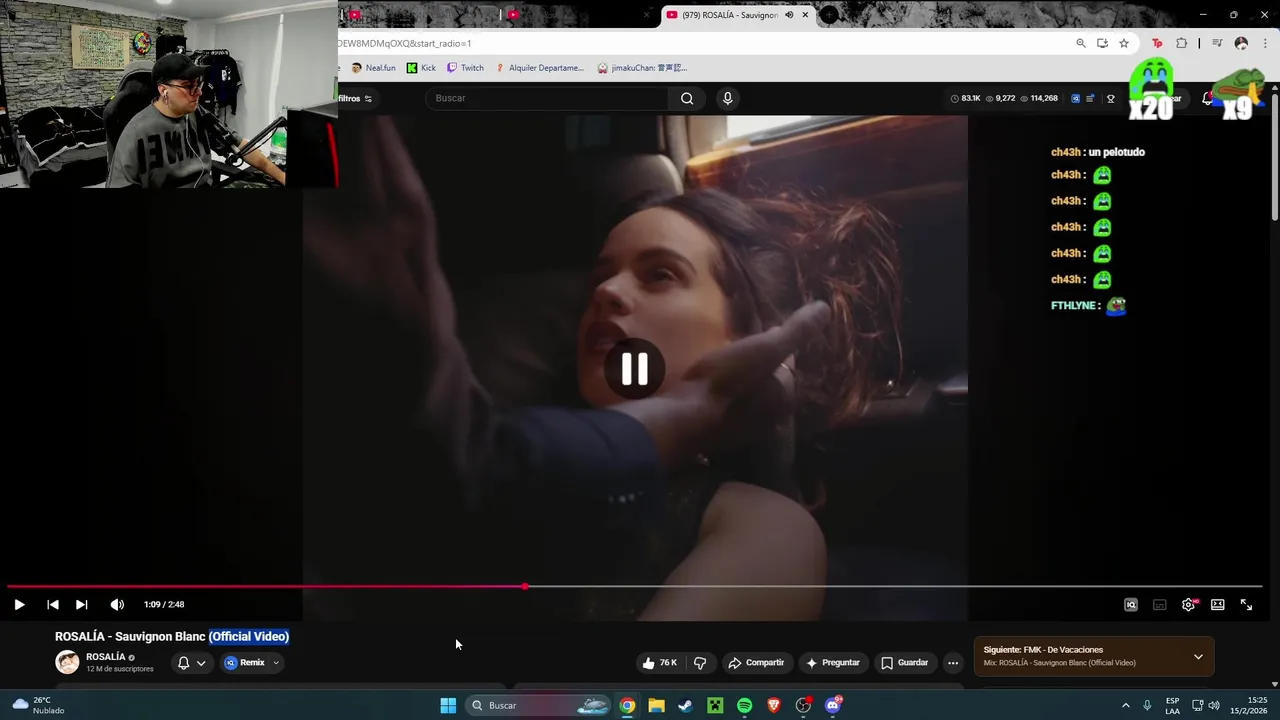Screen dimensions: 1280x720
Task: Skip to previous video in player
Action: [53, 604]
